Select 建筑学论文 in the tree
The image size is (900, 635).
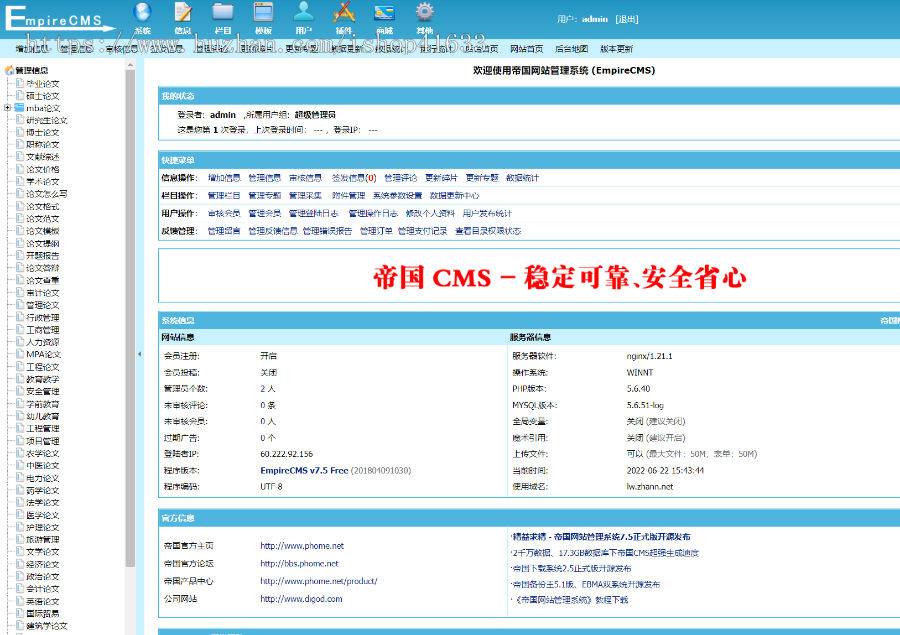[46, 626]
